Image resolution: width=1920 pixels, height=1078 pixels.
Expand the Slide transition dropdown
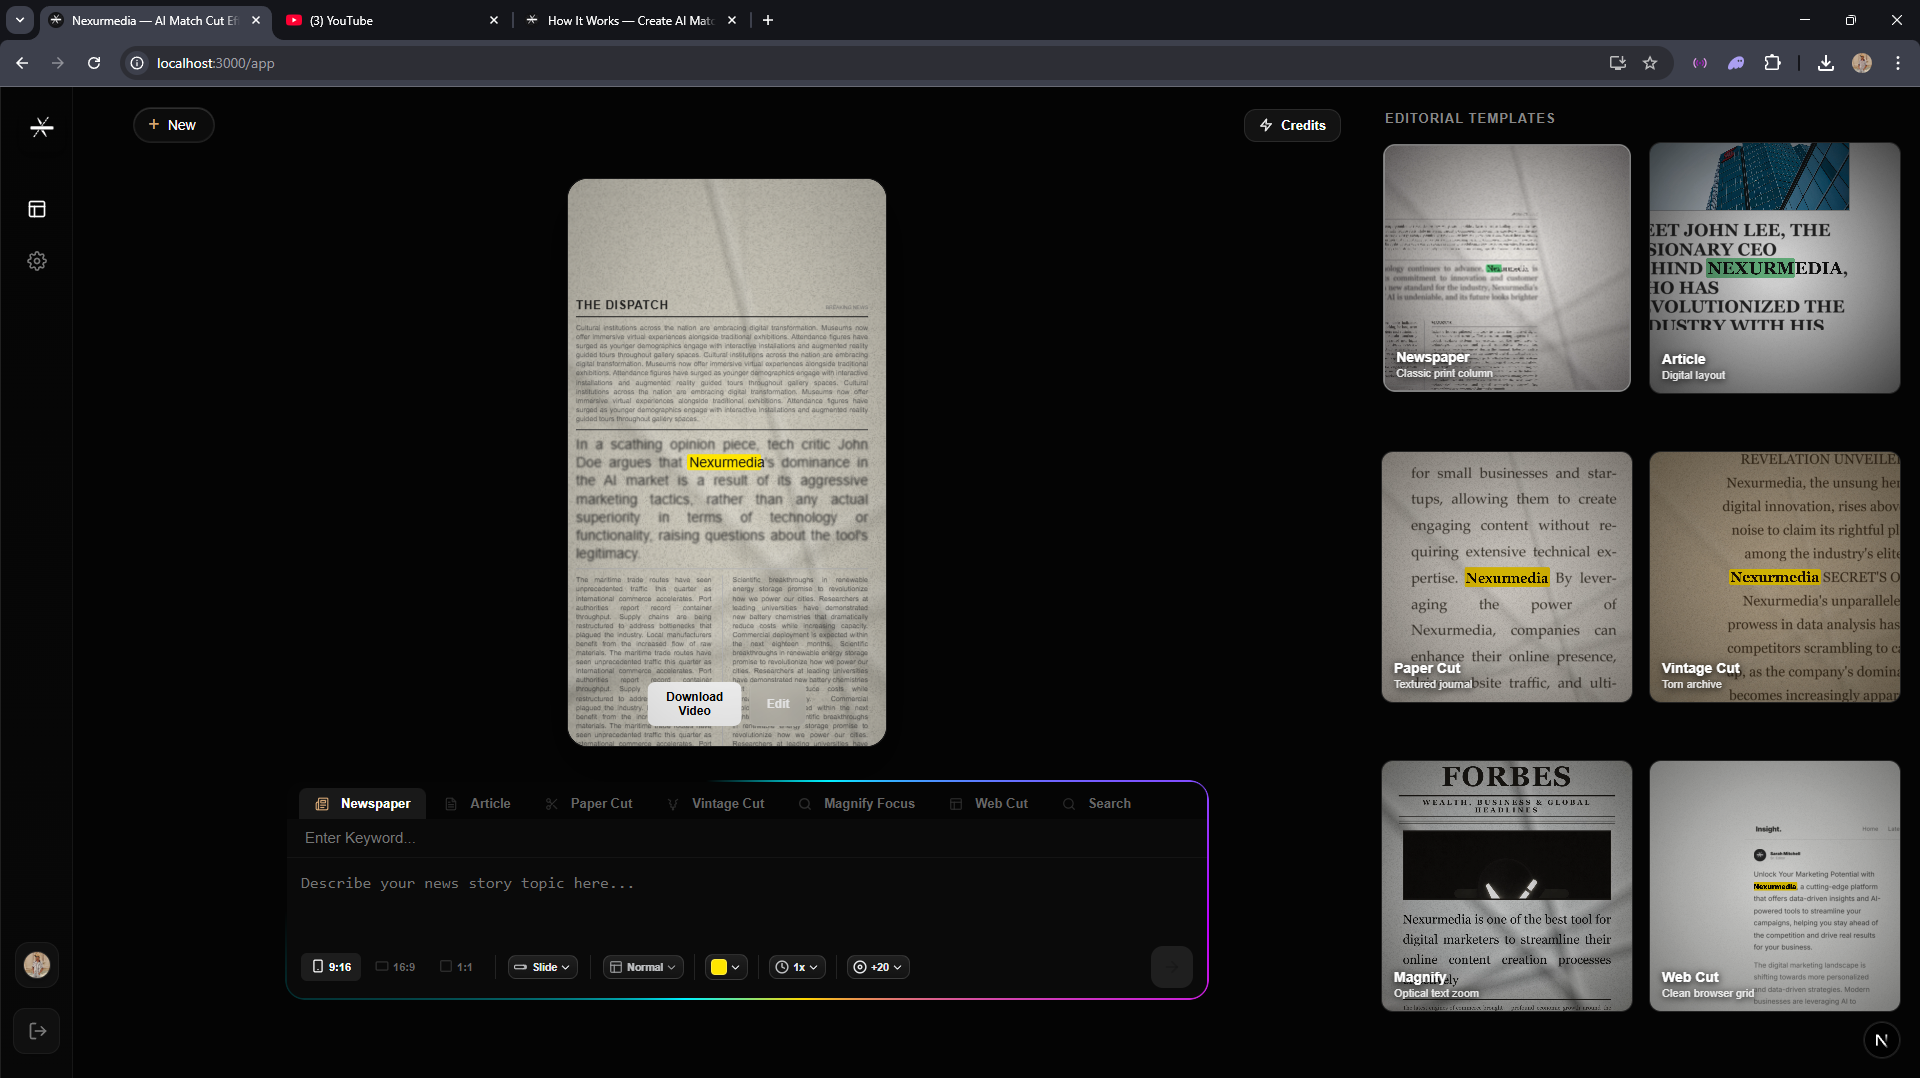point(542,967)
